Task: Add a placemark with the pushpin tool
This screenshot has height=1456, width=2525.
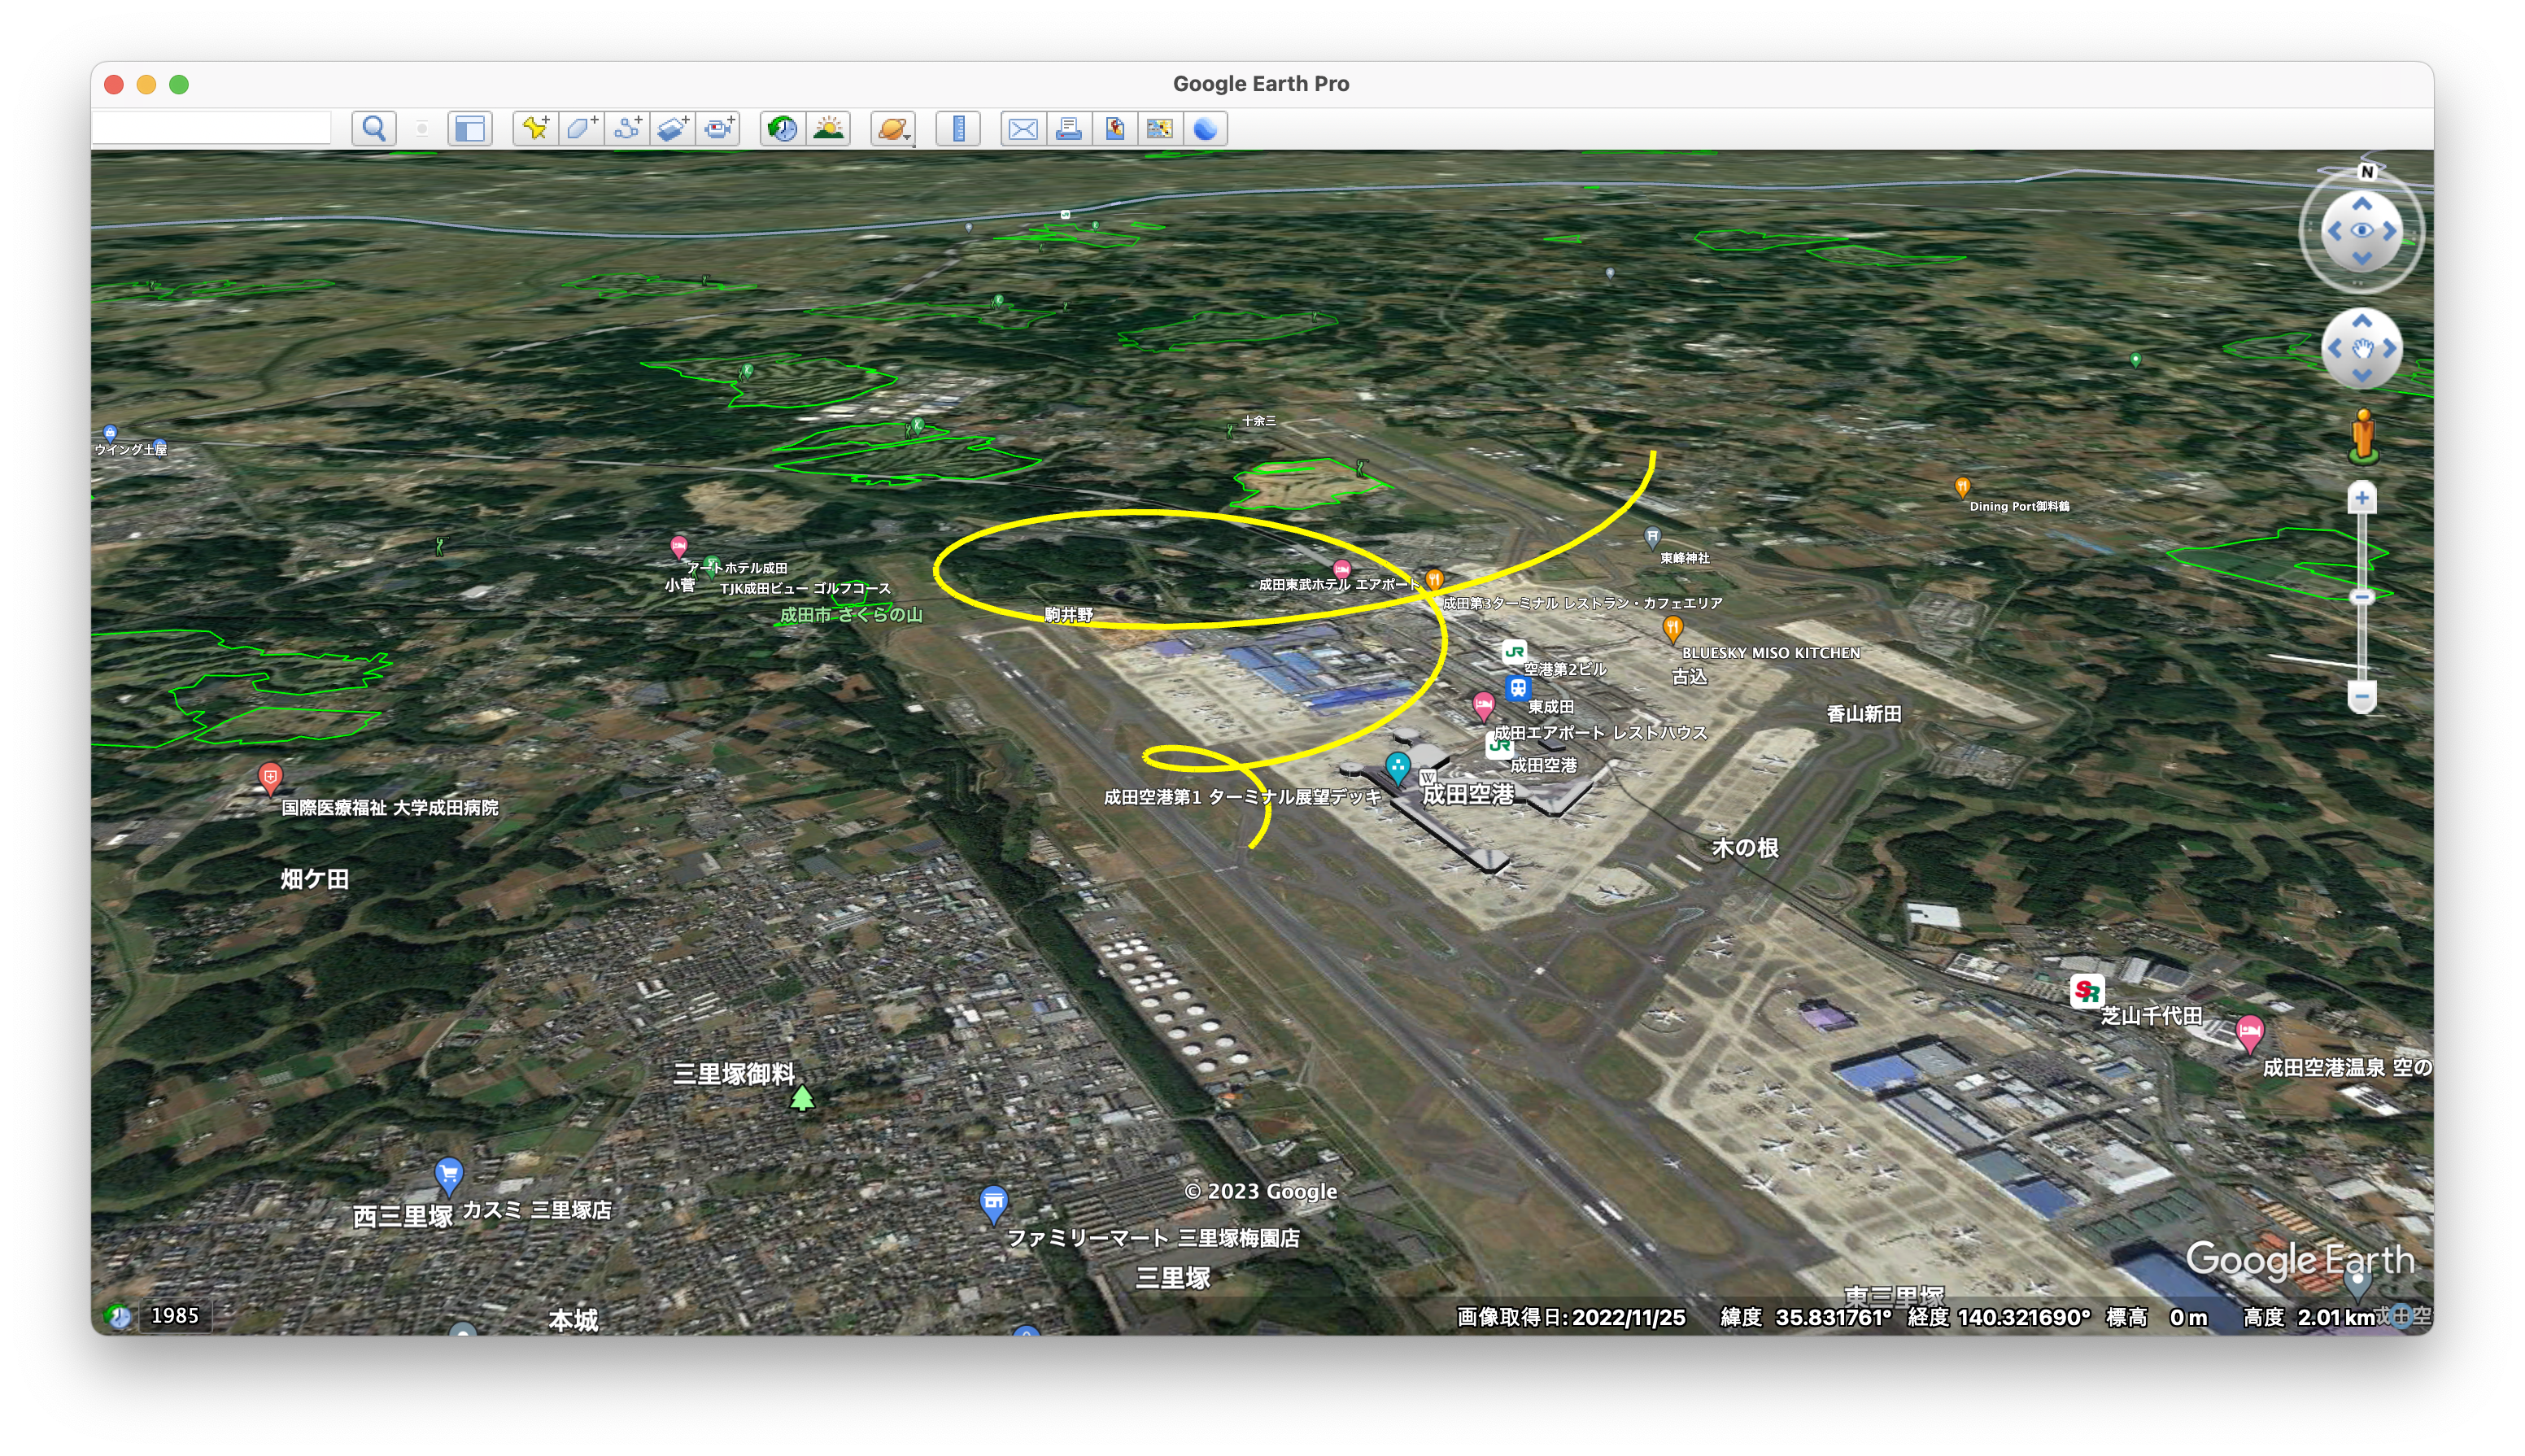Action: coord(536,129)
